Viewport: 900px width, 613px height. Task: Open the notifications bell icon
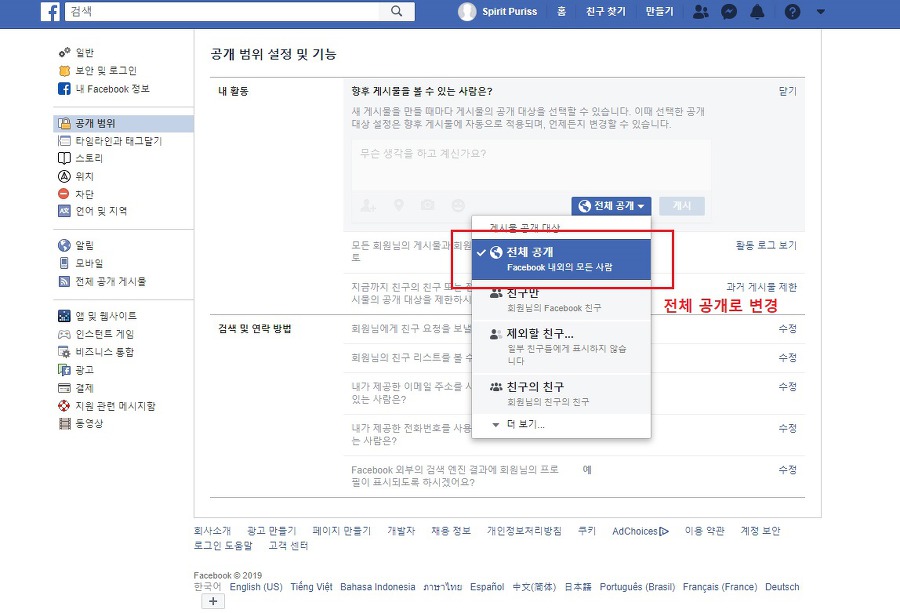(758, 11)
